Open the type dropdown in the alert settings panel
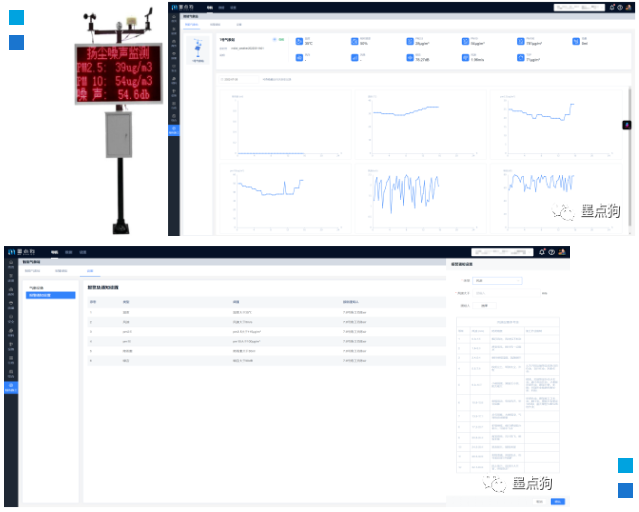 (x=496, y=281)
